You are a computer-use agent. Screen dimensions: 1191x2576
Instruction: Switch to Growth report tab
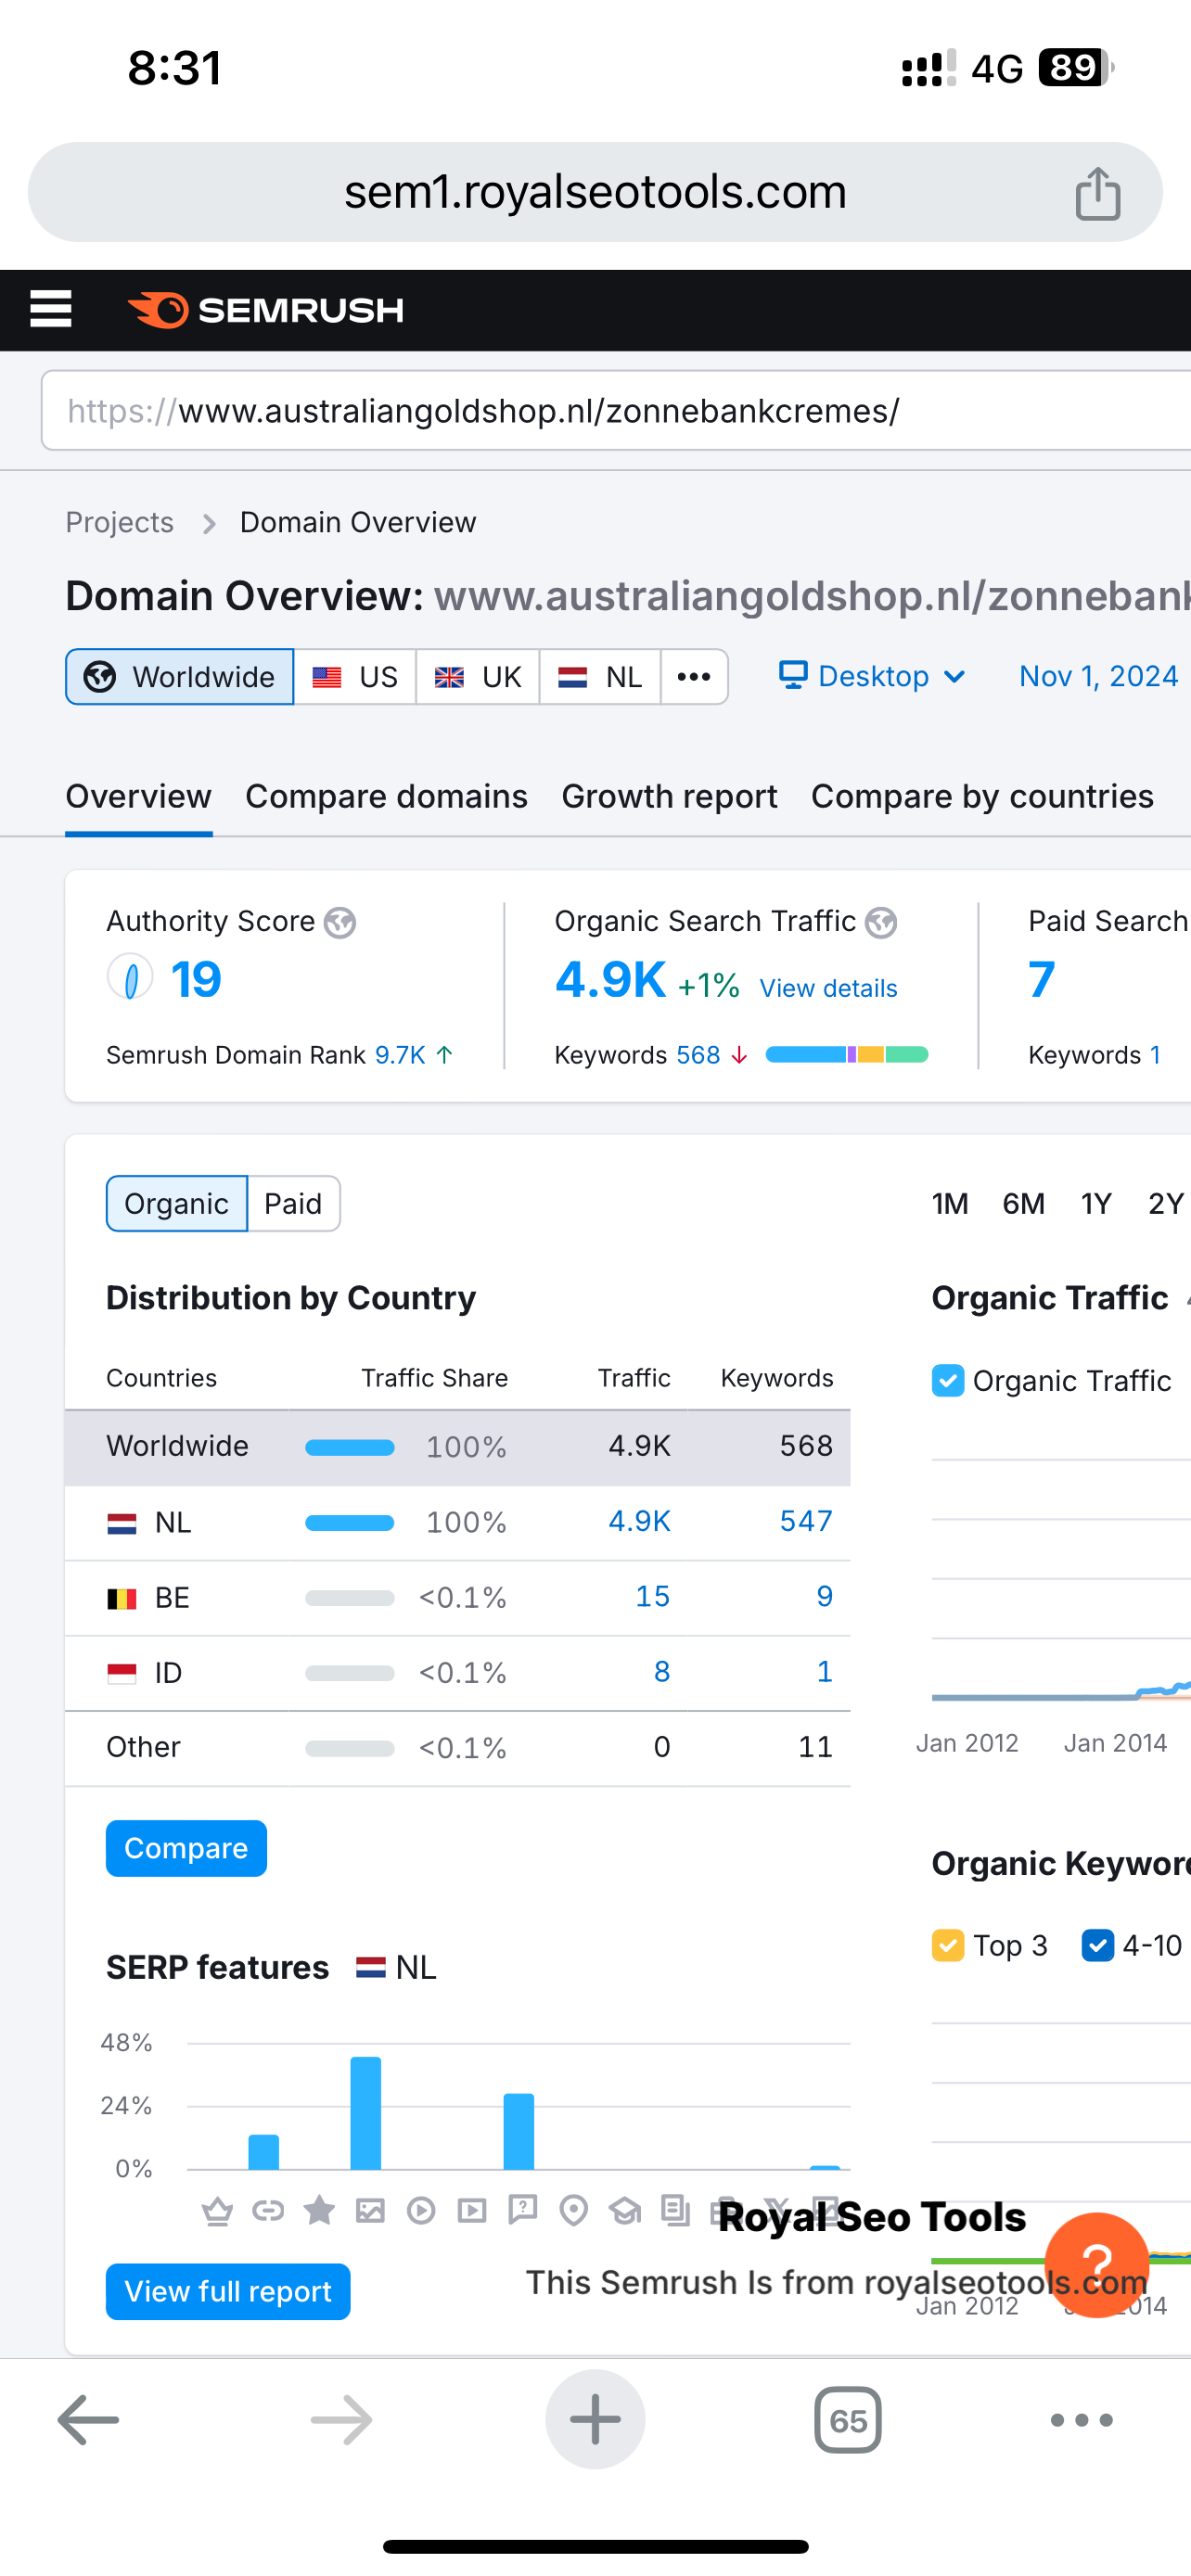(670, 797)
